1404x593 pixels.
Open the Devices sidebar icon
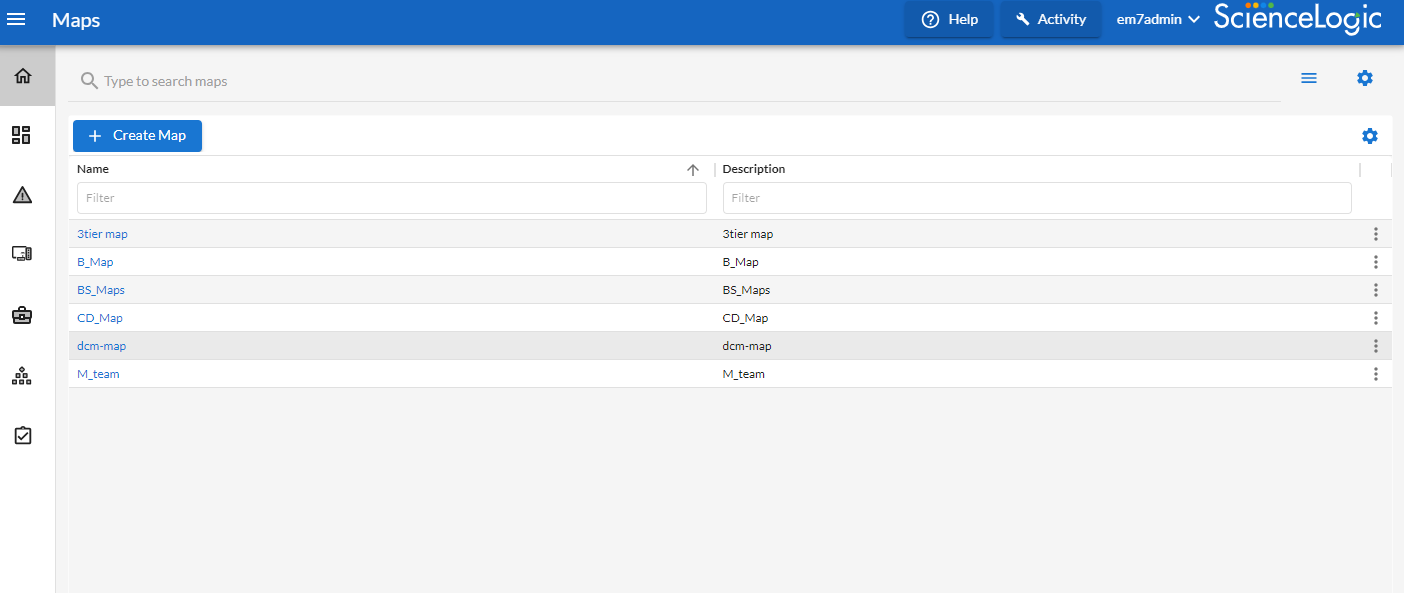click(x=22, y=254)
